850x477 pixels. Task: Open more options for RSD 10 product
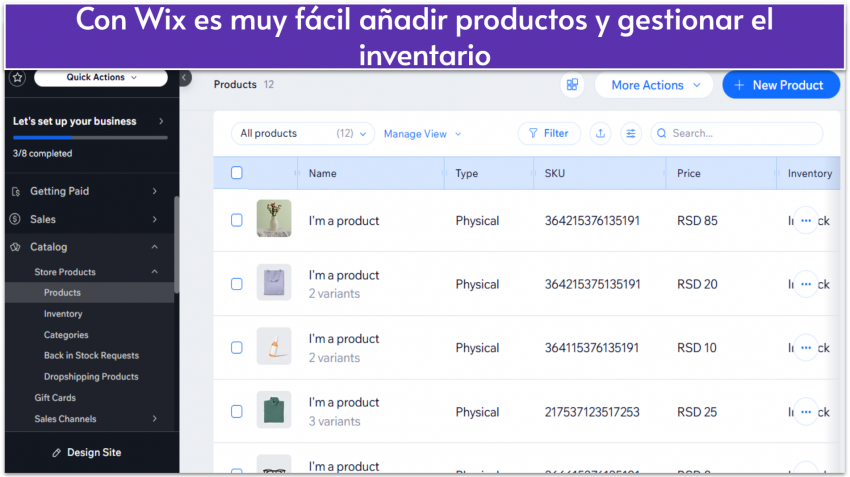click(806, 348)
